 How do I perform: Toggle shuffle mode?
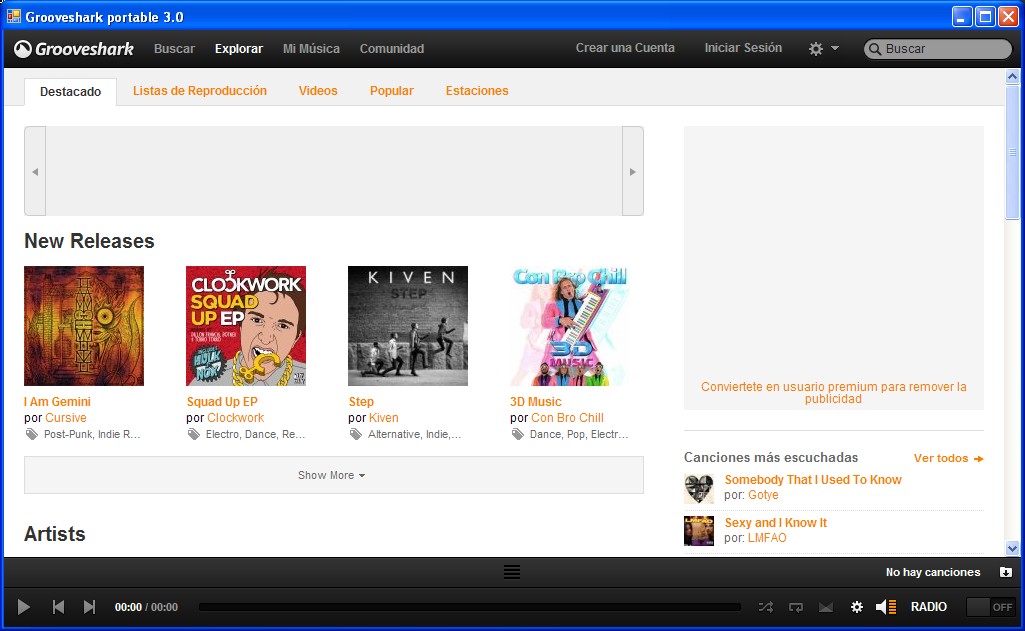pyautogui.click(x=765, y=607)
